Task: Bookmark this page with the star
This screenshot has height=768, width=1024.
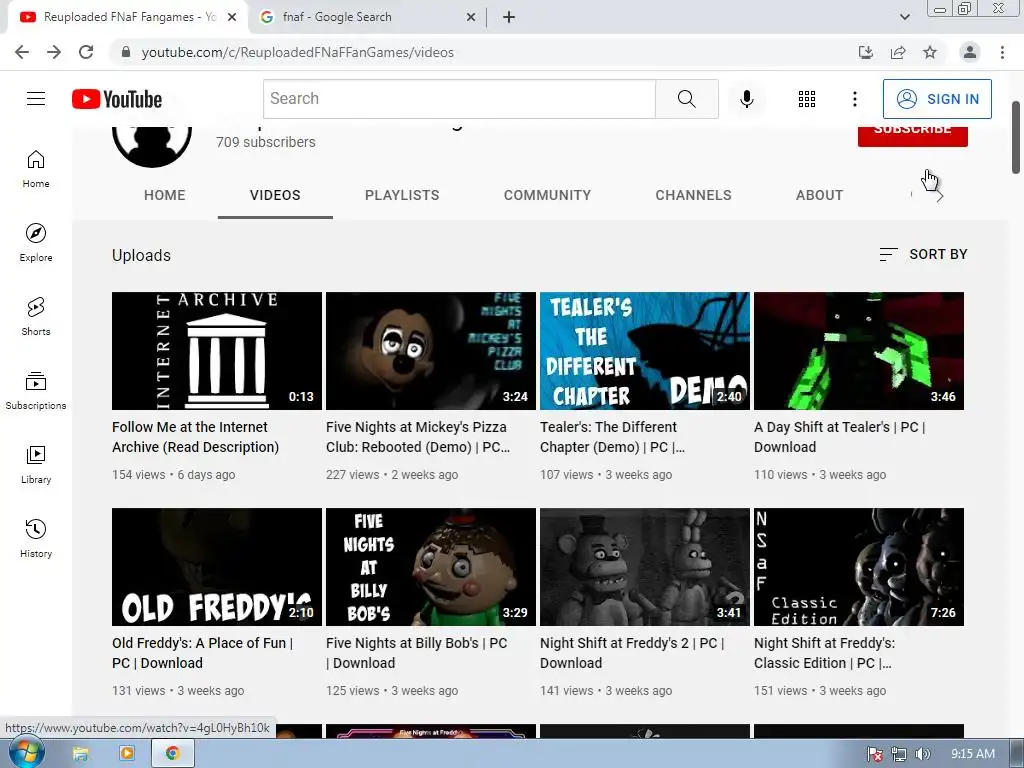Action: pos(930,52)
